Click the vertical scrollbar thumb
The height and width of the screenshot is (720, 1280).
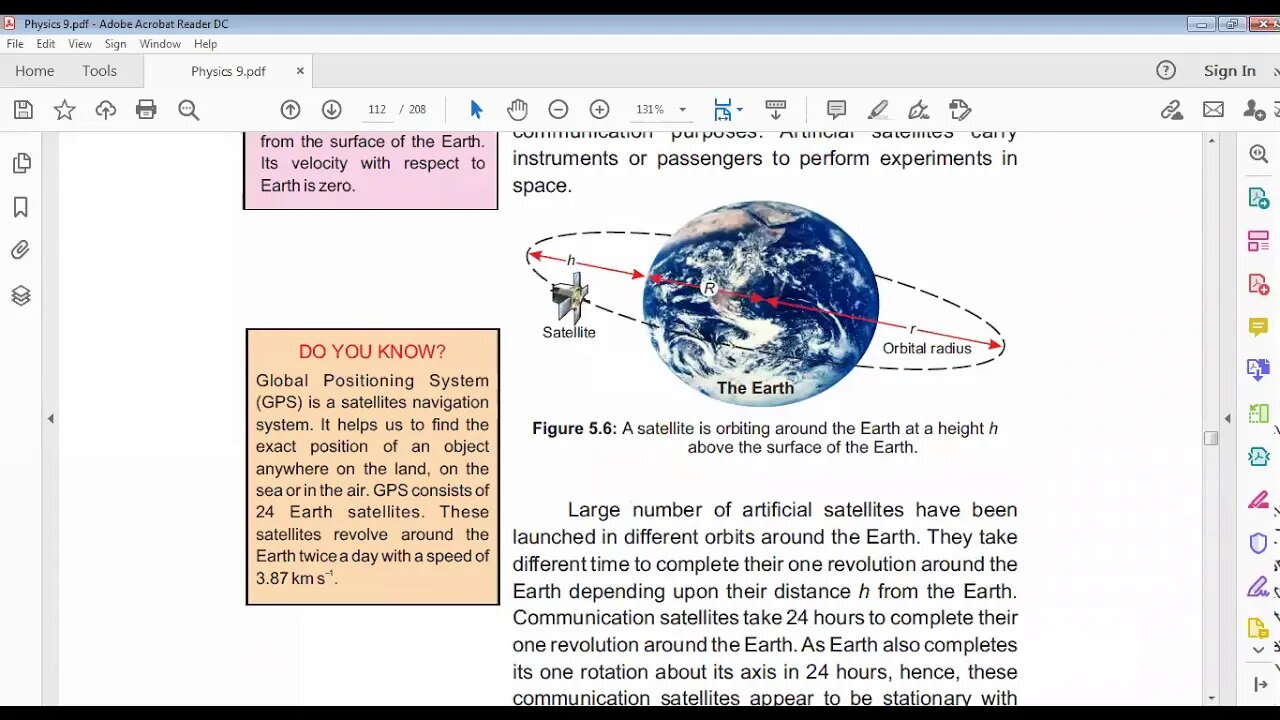(1211, 438)
